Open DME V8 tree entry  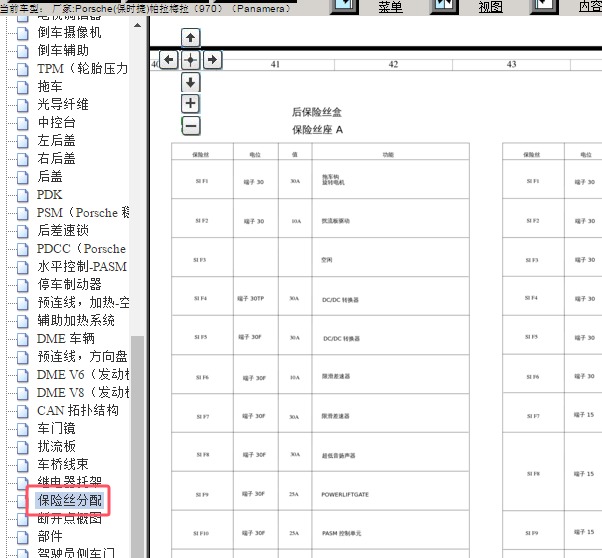[x=83, y=392]
